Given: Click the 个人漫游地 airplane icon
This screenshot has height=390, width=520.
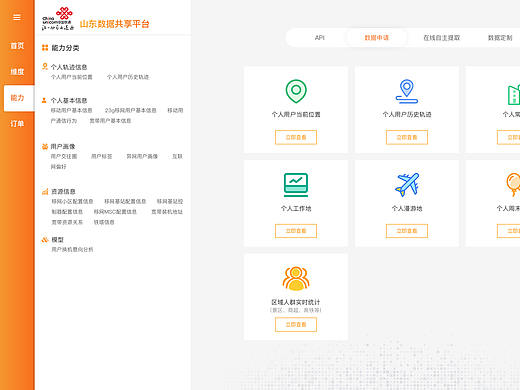Looking at the screenshot, I should tap(407, 185).
